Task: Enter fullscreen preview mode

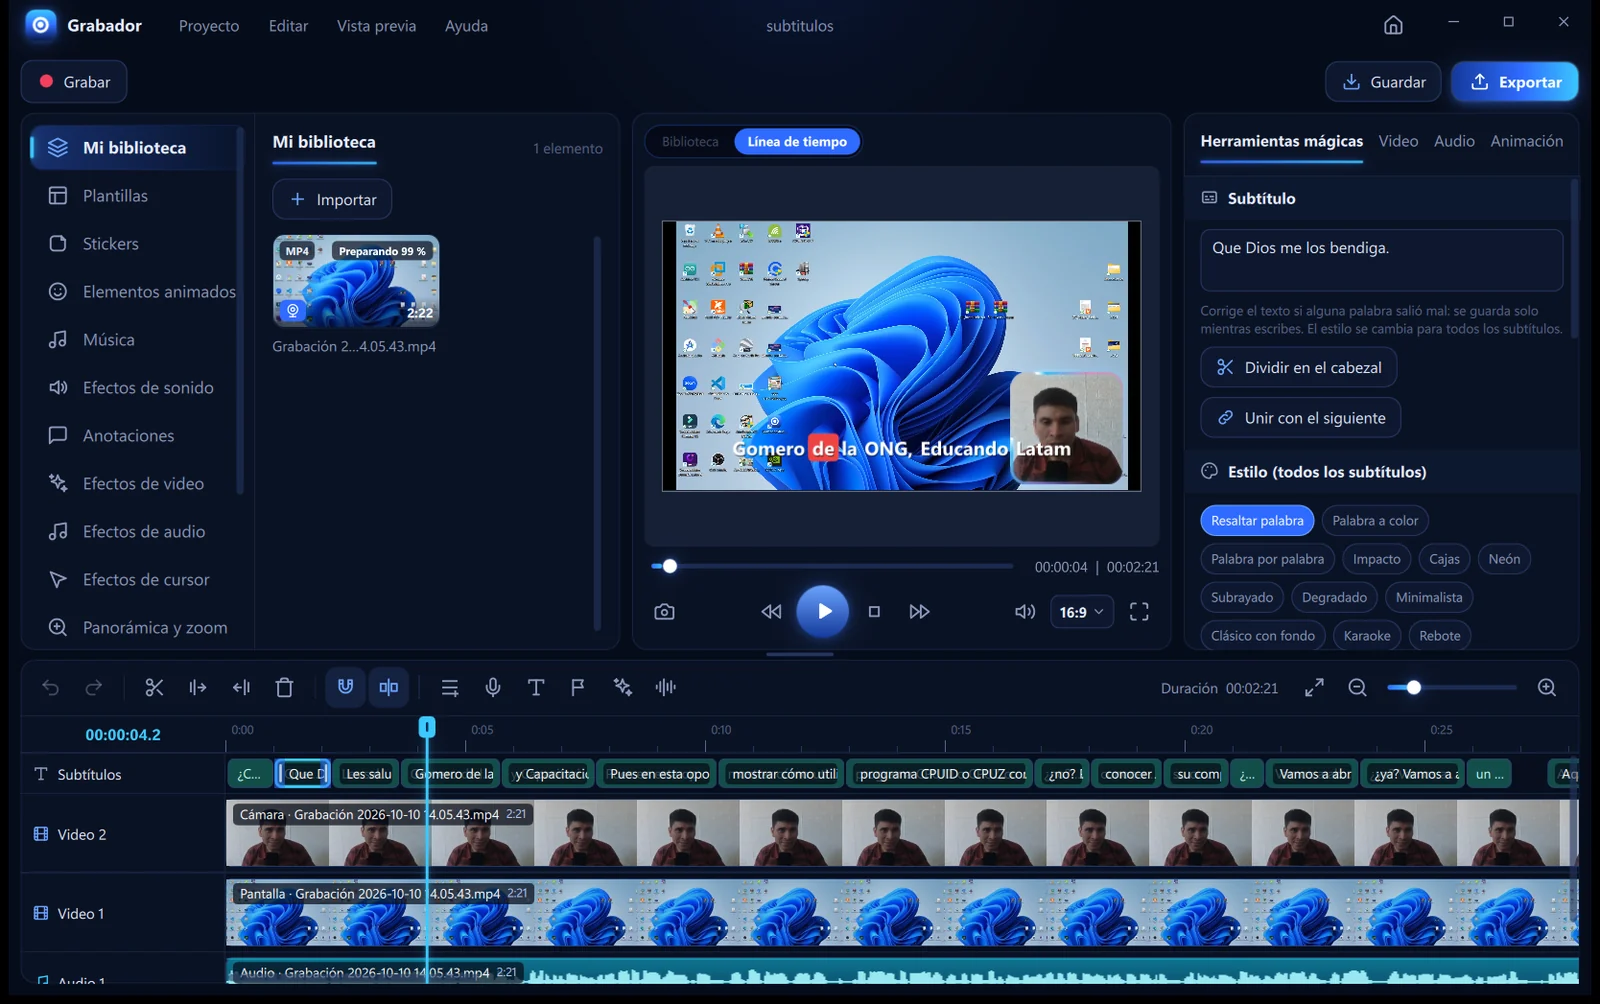Action: coord(1139,612)
